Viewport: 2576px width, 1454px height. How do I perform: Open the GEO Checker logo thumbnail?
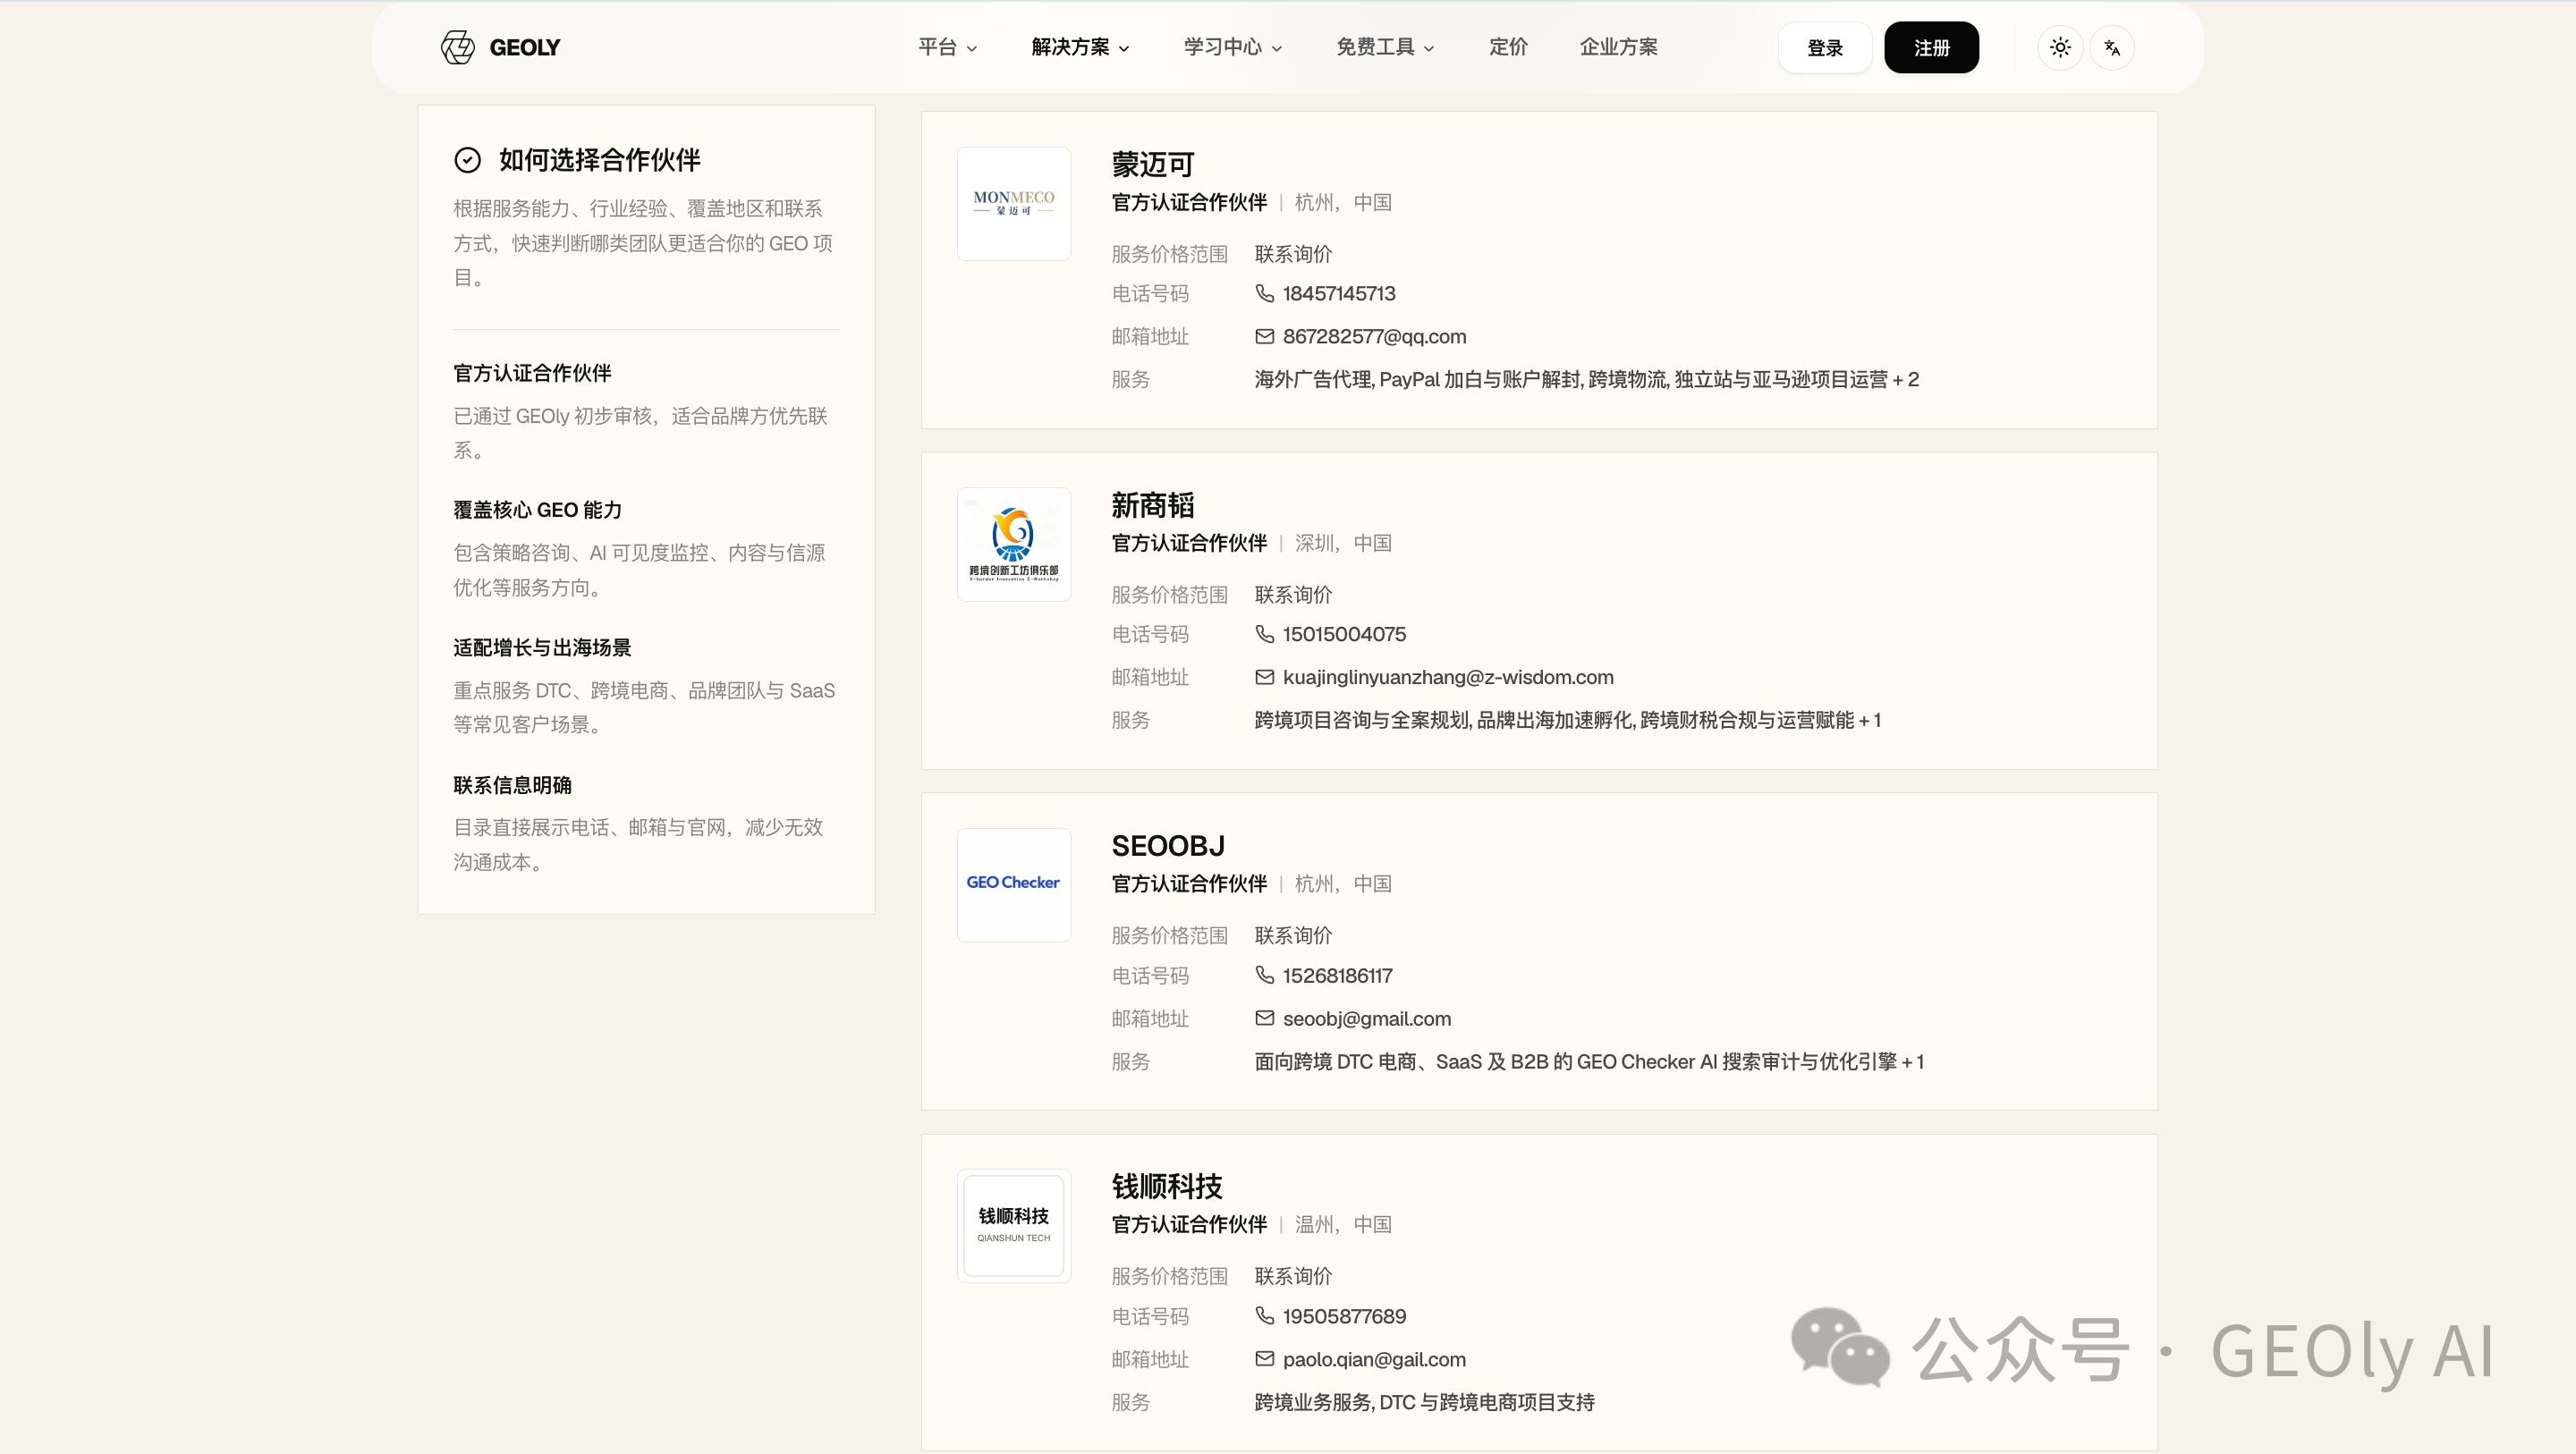point(1014,885)
